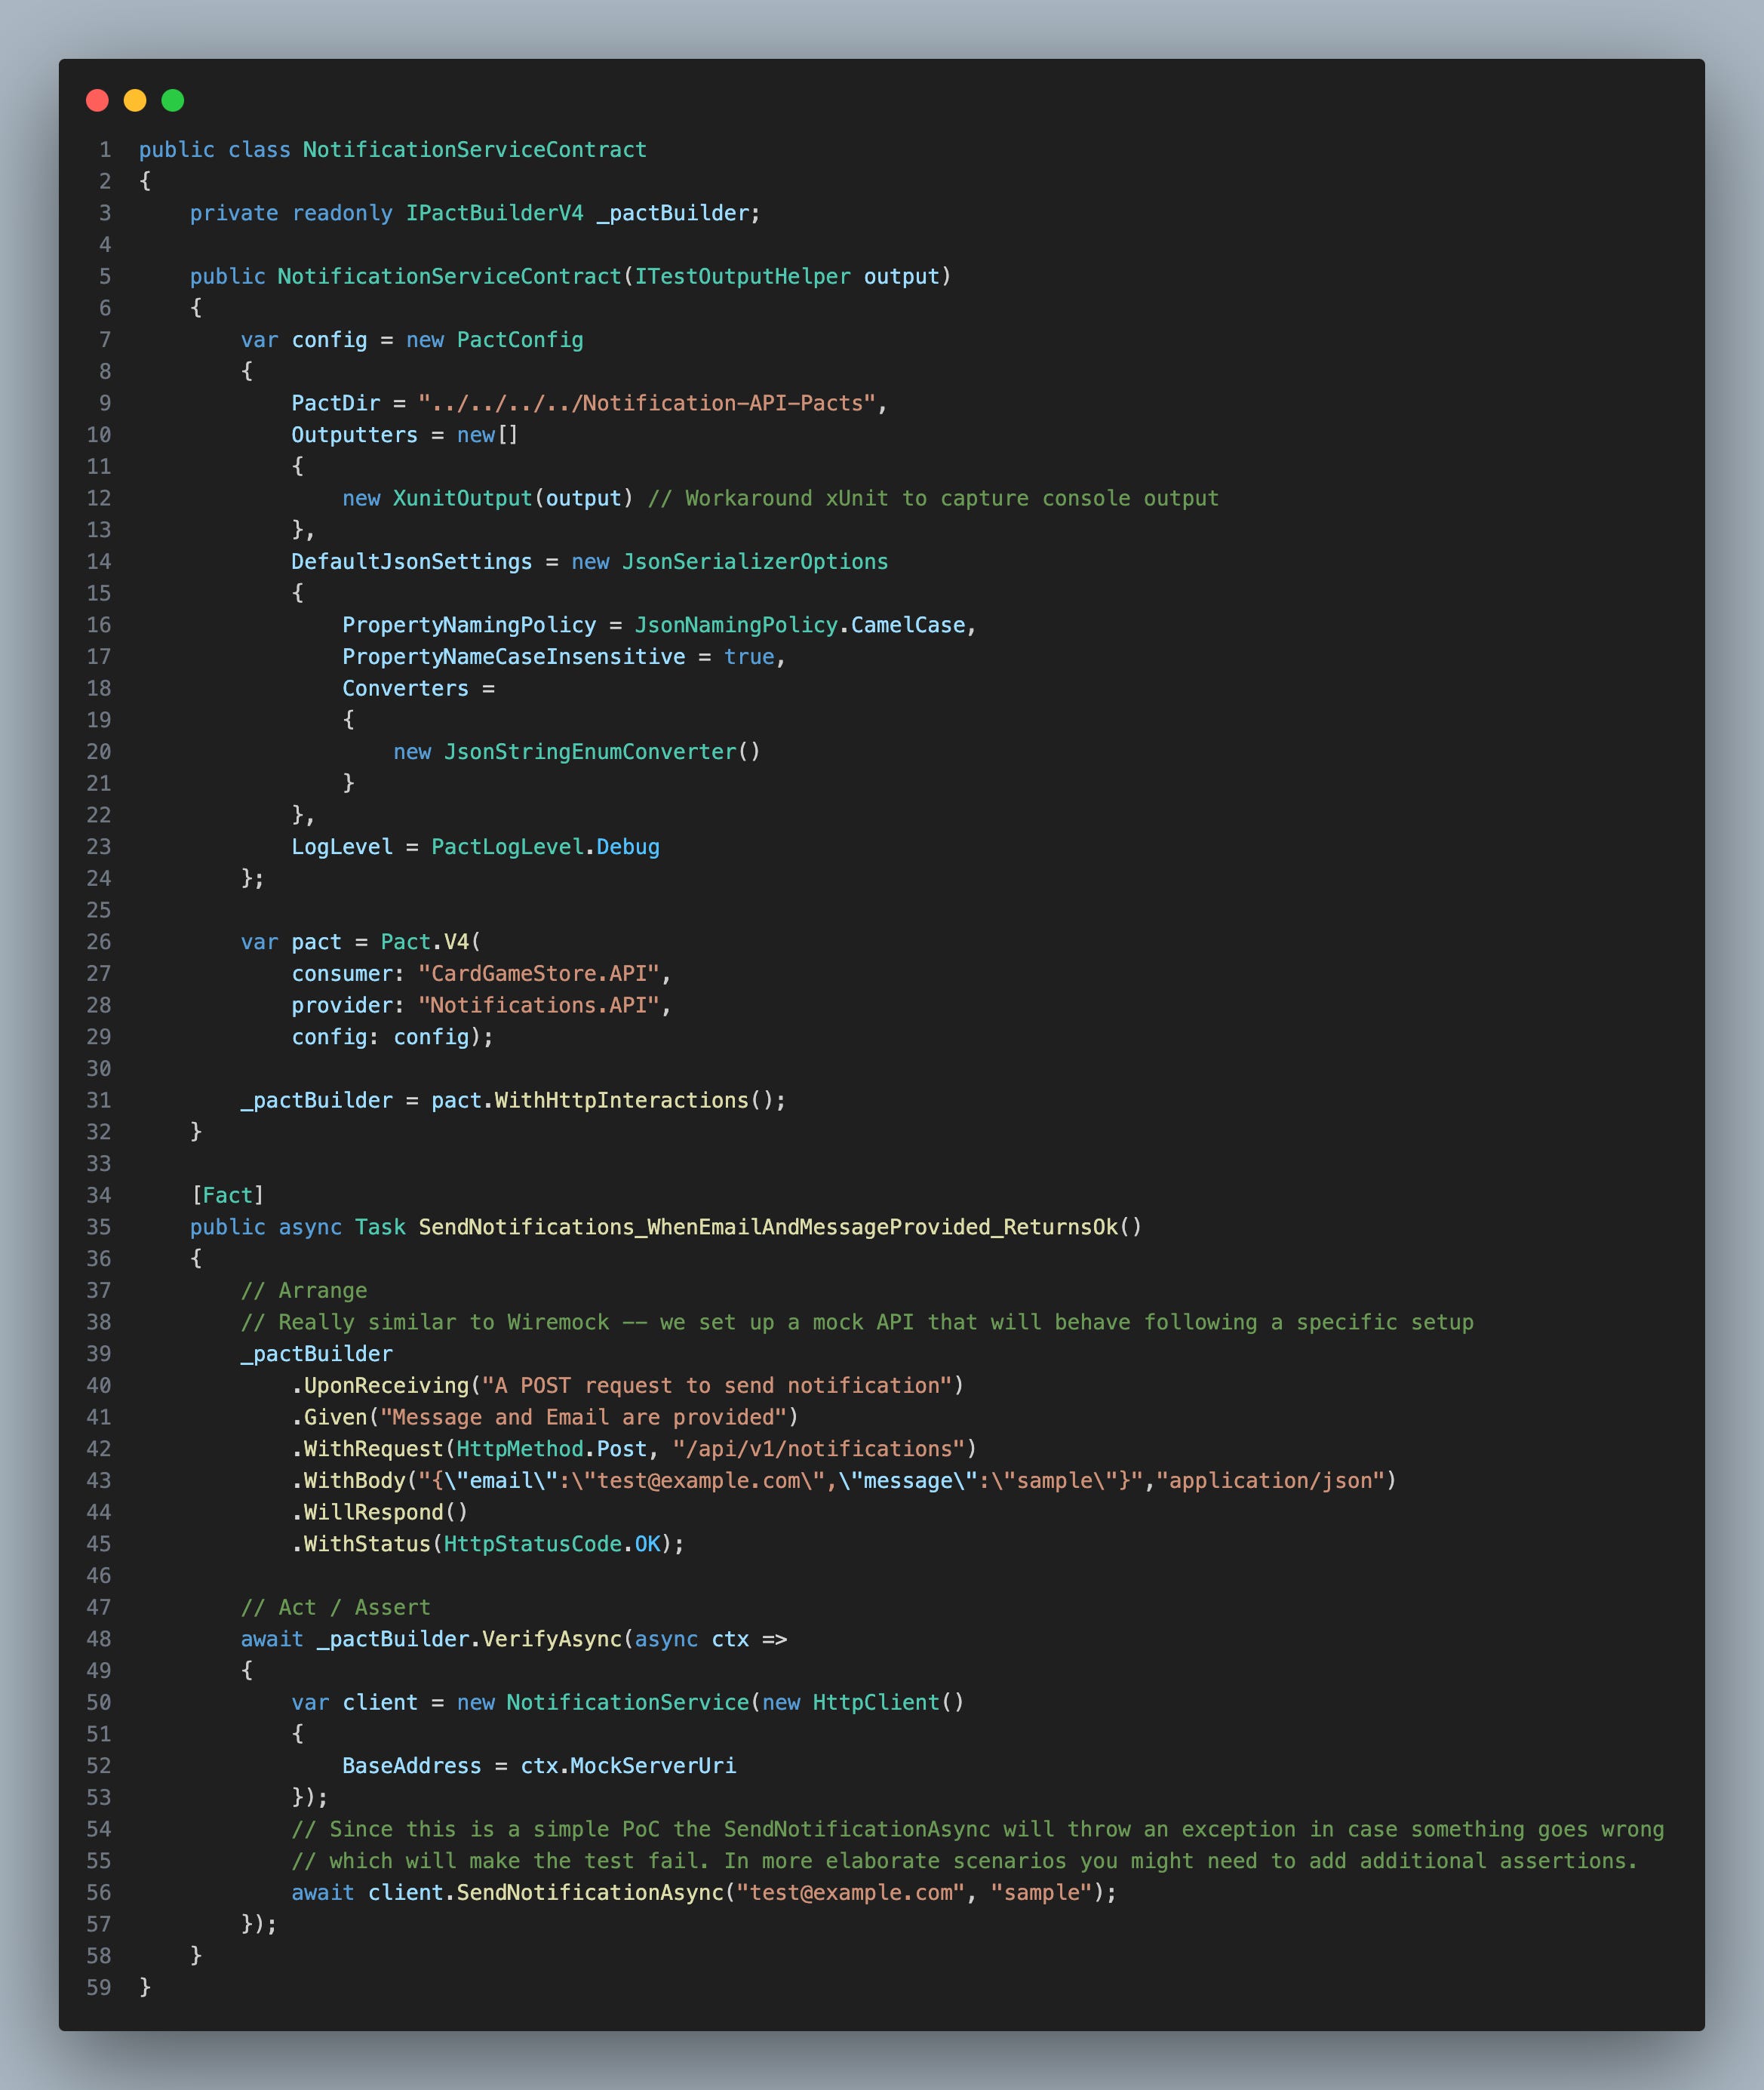Viewport: 1764px width, 2090px height.
Task: Click BaseAddress on line 52
Action: tap(411, 1766)
